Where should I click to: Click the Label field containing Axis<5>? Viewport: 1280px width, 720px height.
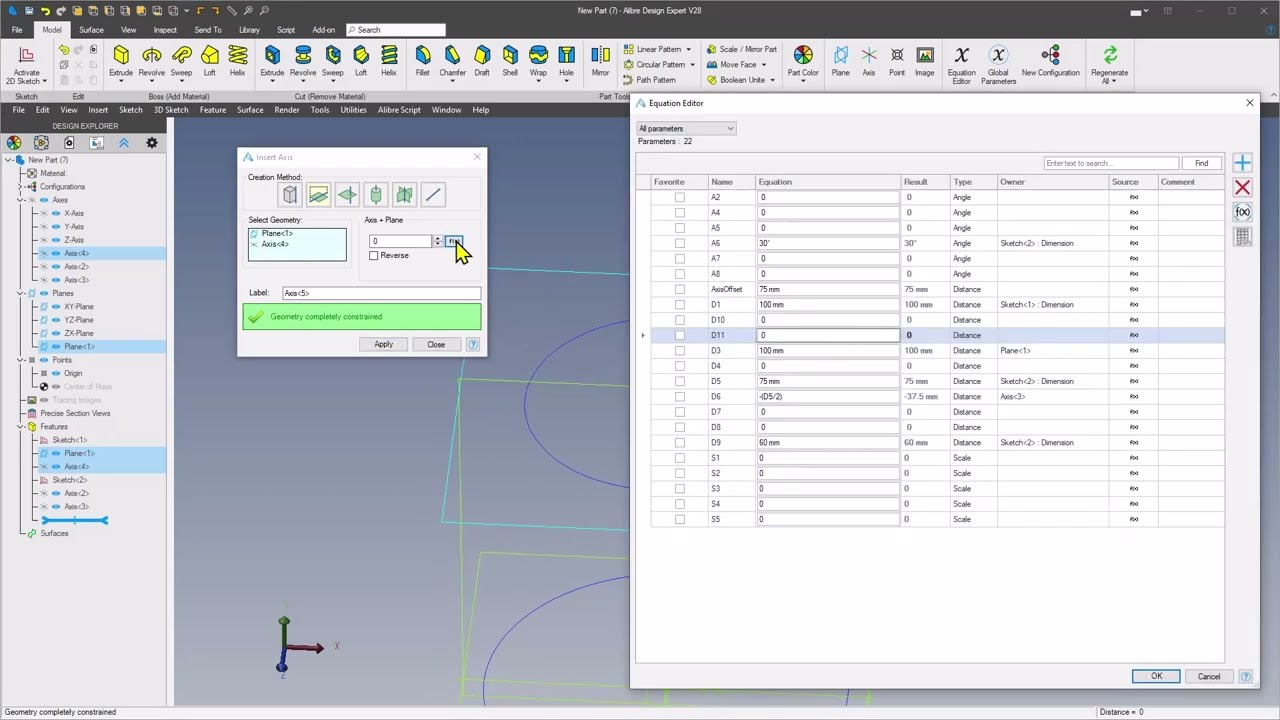click(x=381, y=293)
